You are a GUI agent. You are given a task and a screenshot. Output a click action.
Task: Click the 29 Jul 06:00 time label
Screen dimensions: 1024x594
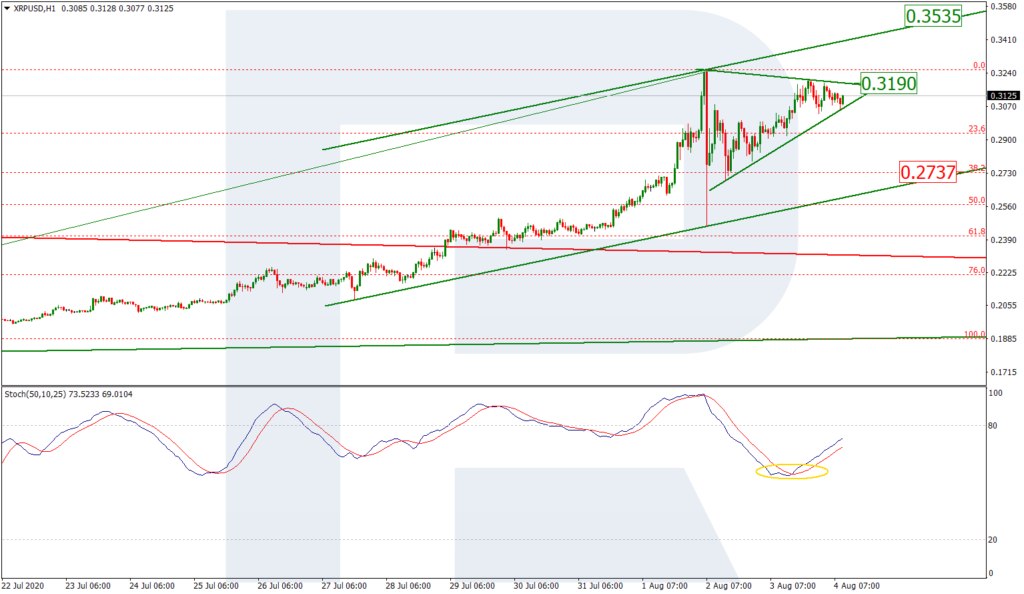pos(474,586)
